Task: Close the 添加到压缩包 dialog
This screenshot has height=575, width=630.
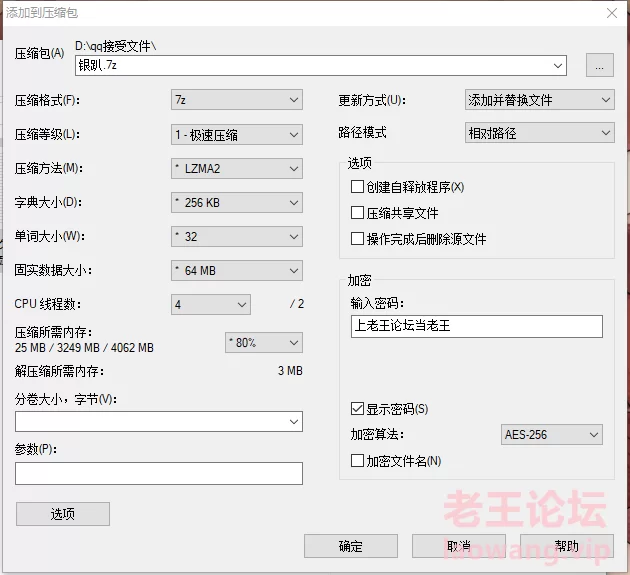Action: point(612,13)
